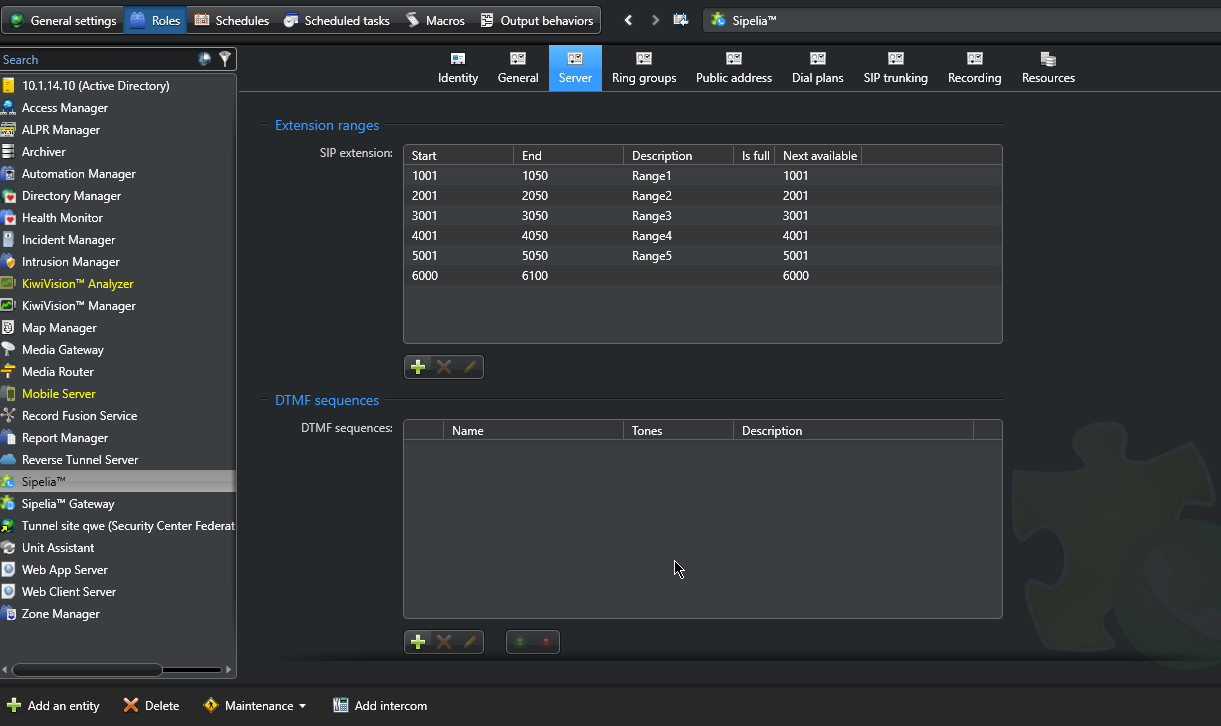Click the move-up green arrow for DTMF sequences

(x=520, y=642)
